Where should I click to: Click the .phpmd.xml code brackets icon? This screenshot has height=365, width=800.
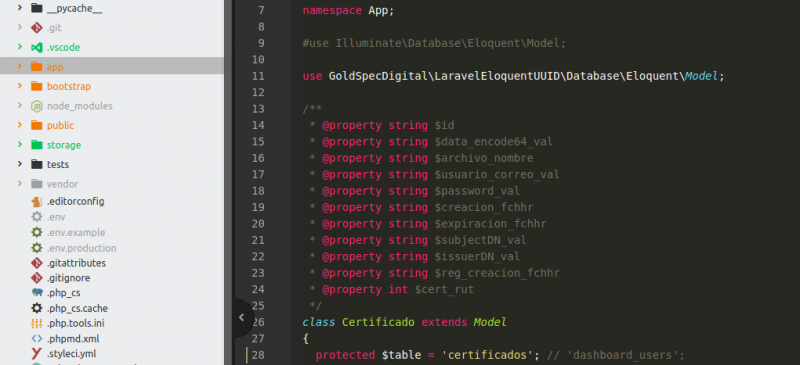pyautogui.click(x=36, y=338)
